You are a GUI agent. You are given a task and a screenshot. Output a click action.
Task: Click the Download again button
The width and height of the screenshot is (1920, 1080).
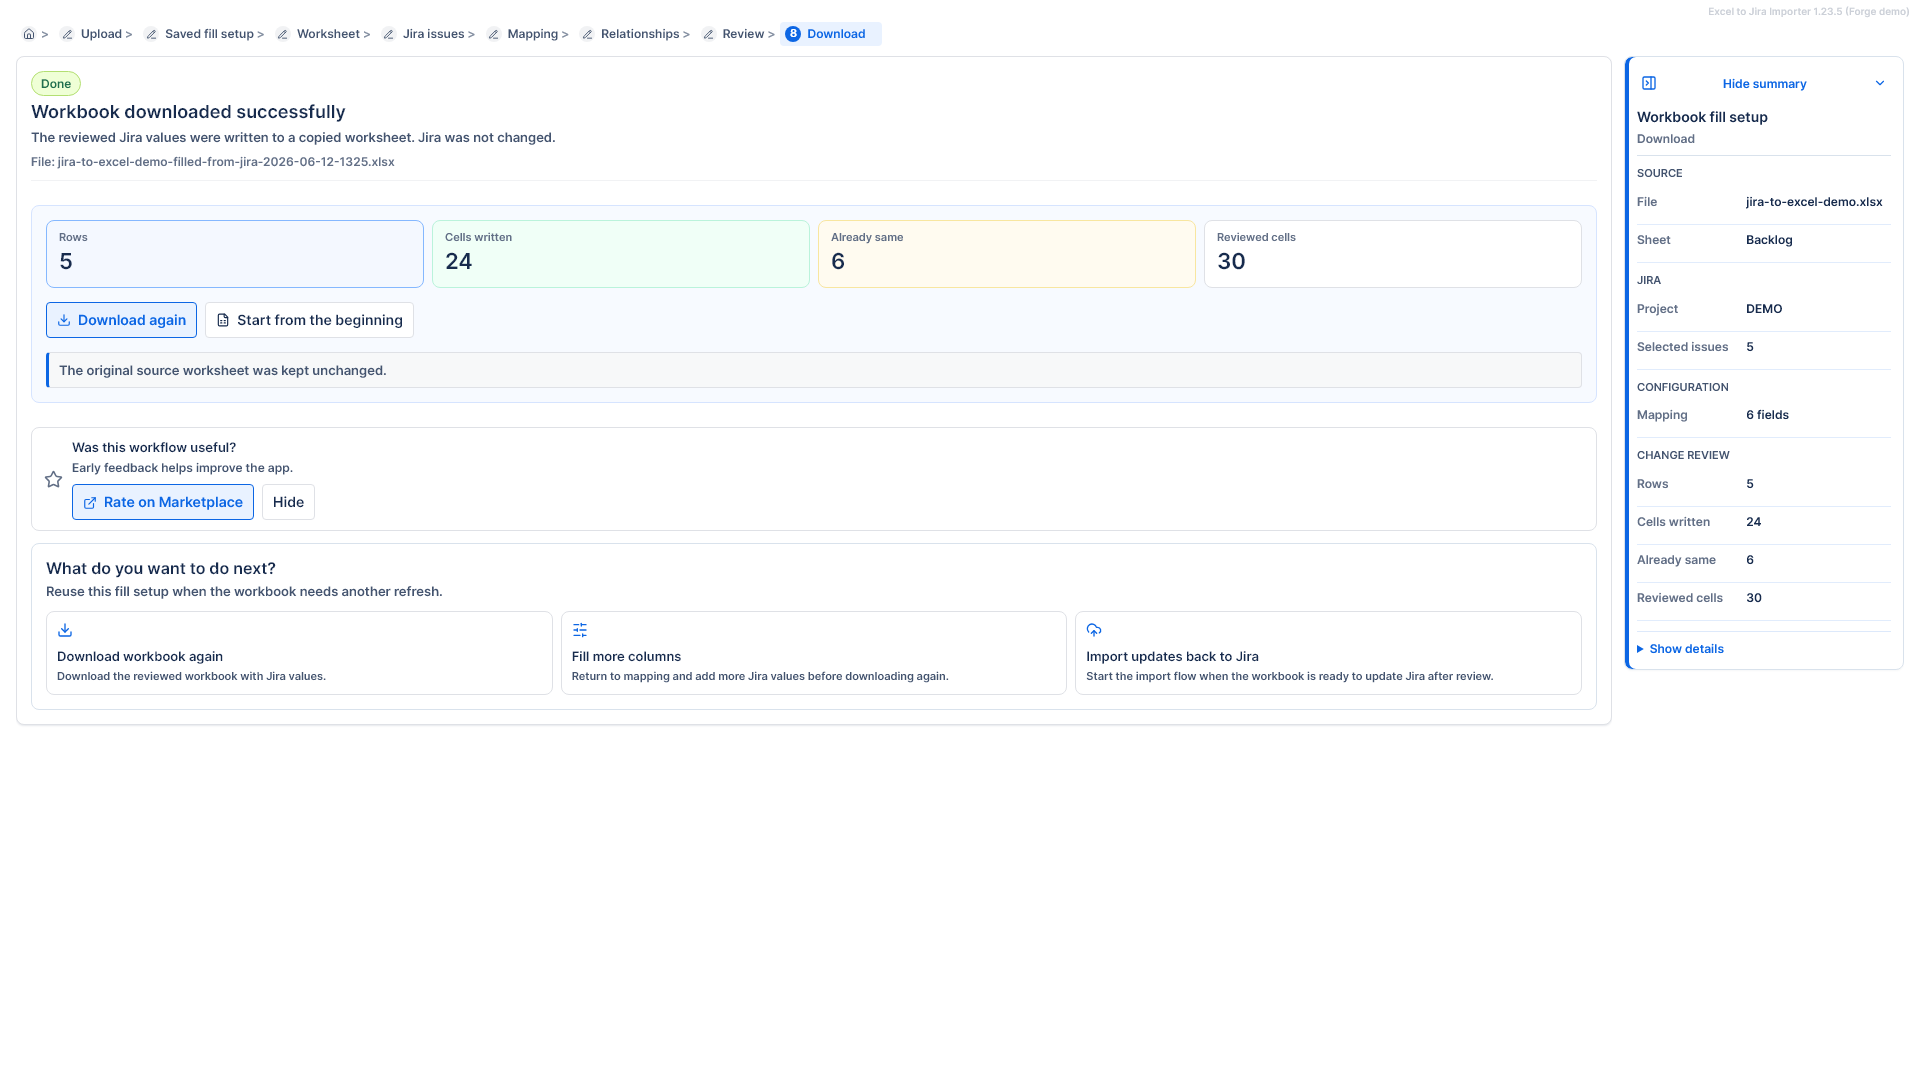[121, 320]
